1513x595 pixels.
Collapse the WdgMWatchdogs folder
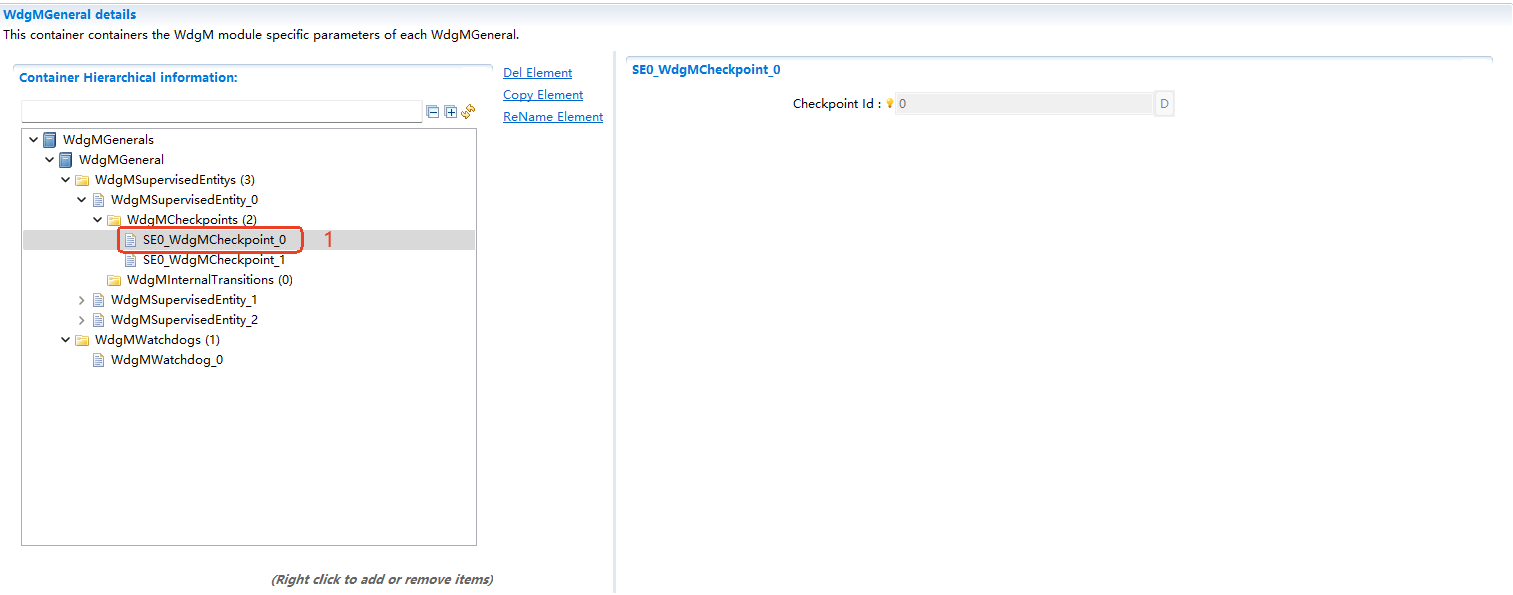(66, 340)
